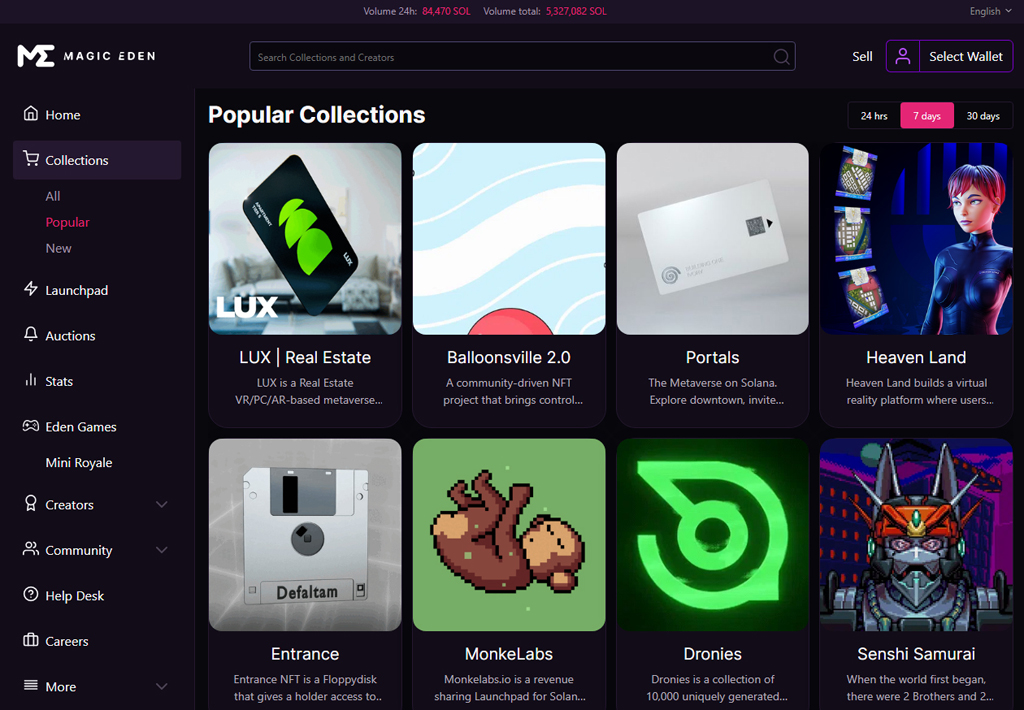1024x710 pixels.
Task: Click the Popular Collections heading
Action: point(317,115)
